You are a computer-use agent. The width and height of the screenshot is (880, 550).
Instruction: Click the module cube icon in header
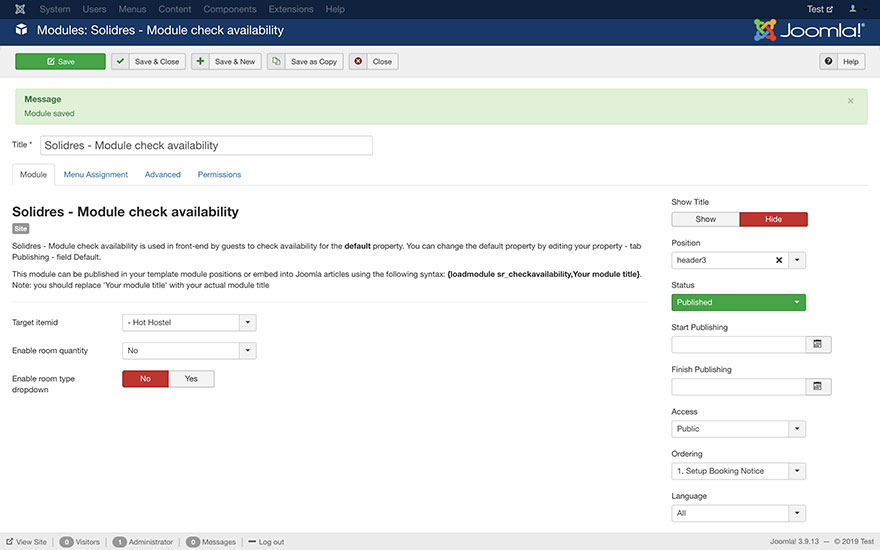[x=21, y=30]
